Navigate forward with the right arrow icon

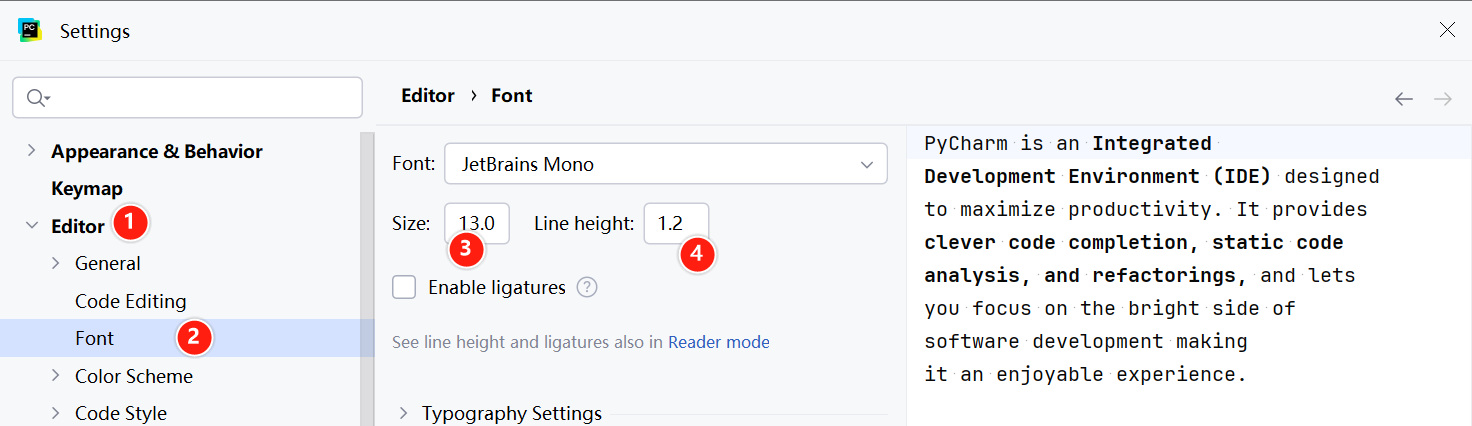(x=1442, y=98)
